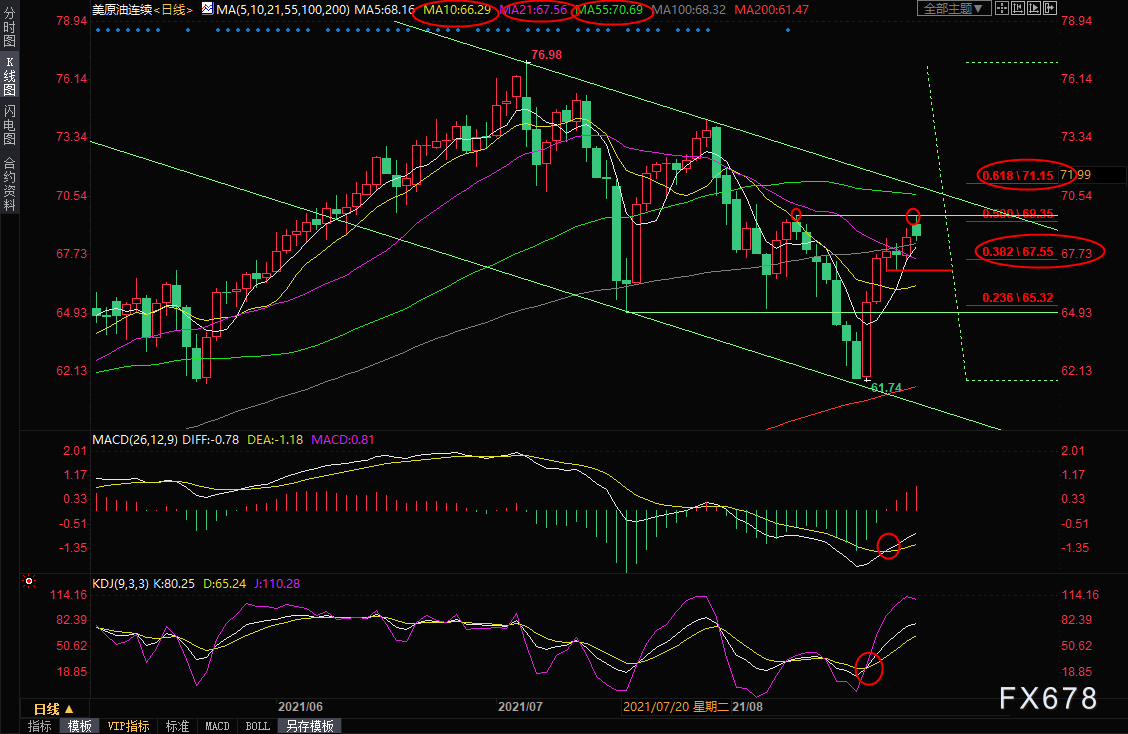Select the K线图 sidebar view
This screenshot has width=1128, height=734.
click(x=9, y=76)
